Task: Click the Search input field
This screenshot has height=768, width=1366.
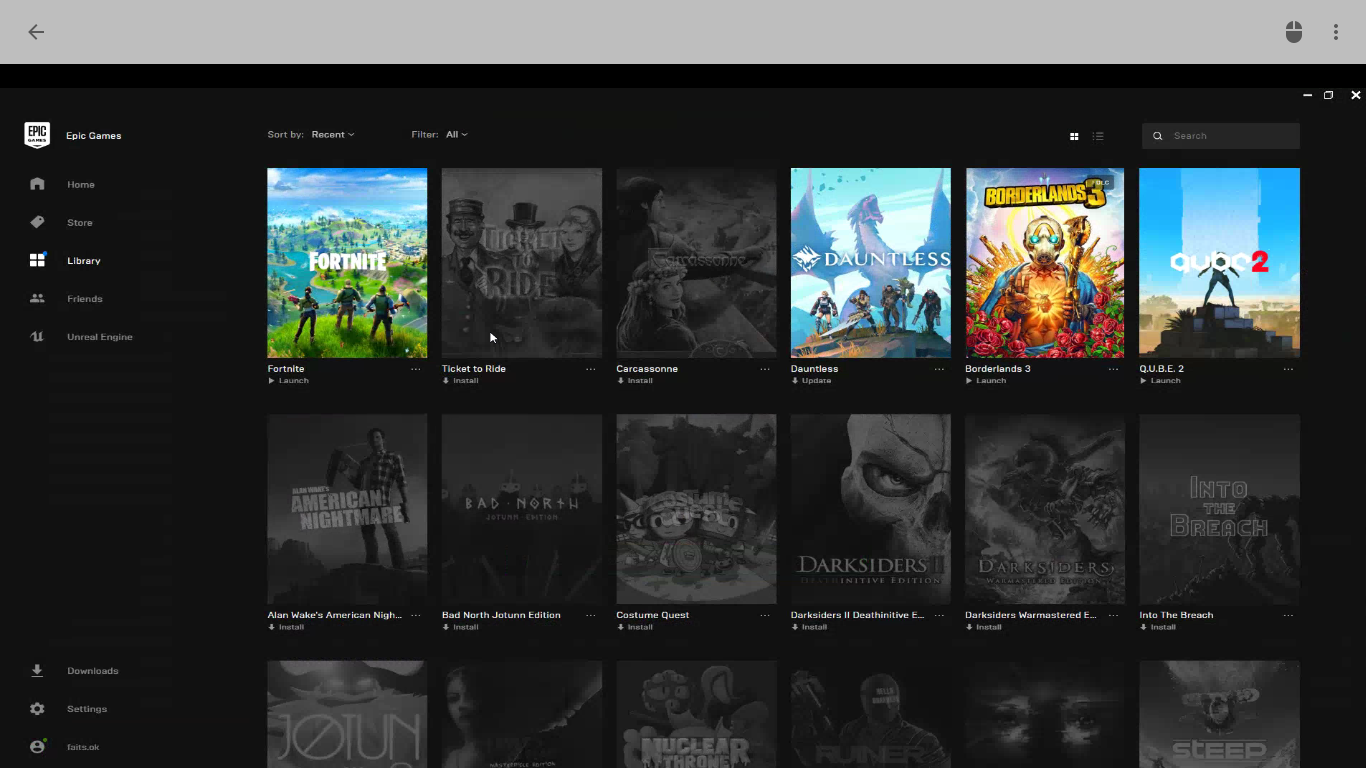Action: [x=1221, y=136]
